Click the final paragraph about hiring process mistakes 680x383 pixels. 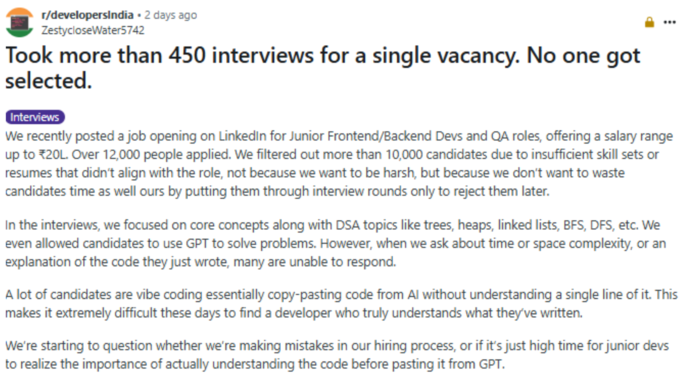tap(337, 355)
